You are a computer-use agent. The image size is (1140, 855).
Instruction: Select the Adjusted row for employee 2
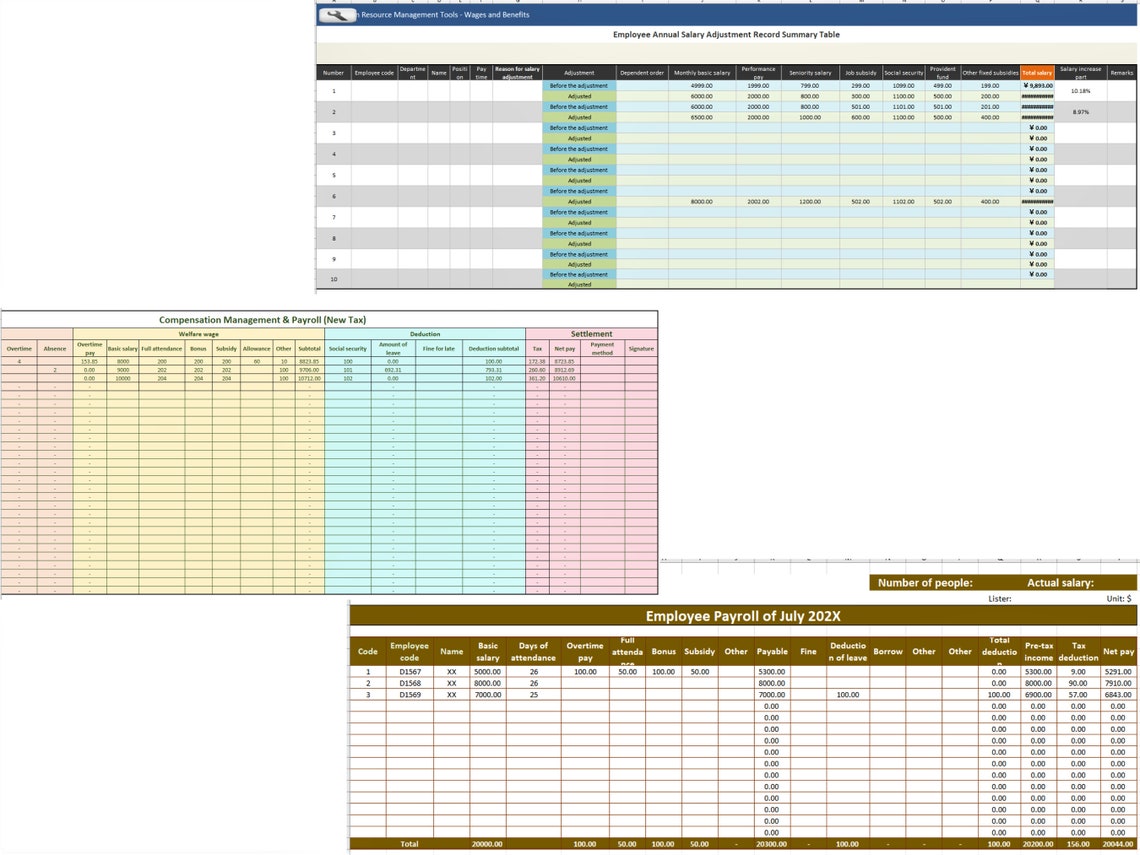click(x=580, y=117)
